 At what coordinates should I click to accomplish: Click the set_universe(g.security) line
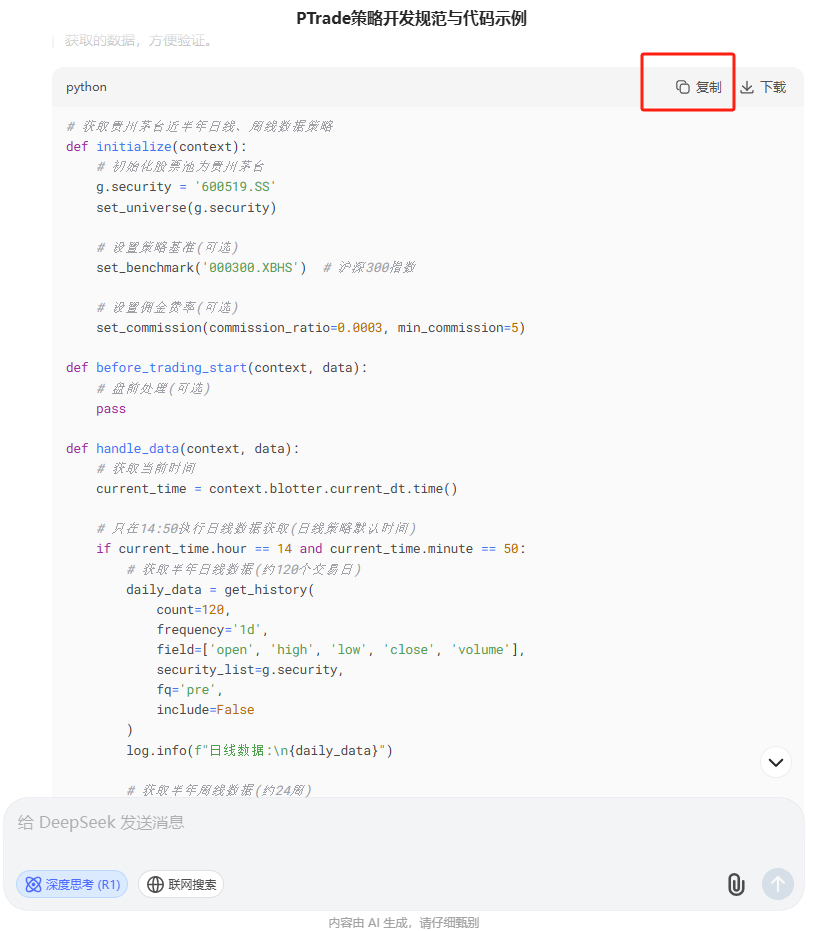pyautogui.click(x=186, y=208)
